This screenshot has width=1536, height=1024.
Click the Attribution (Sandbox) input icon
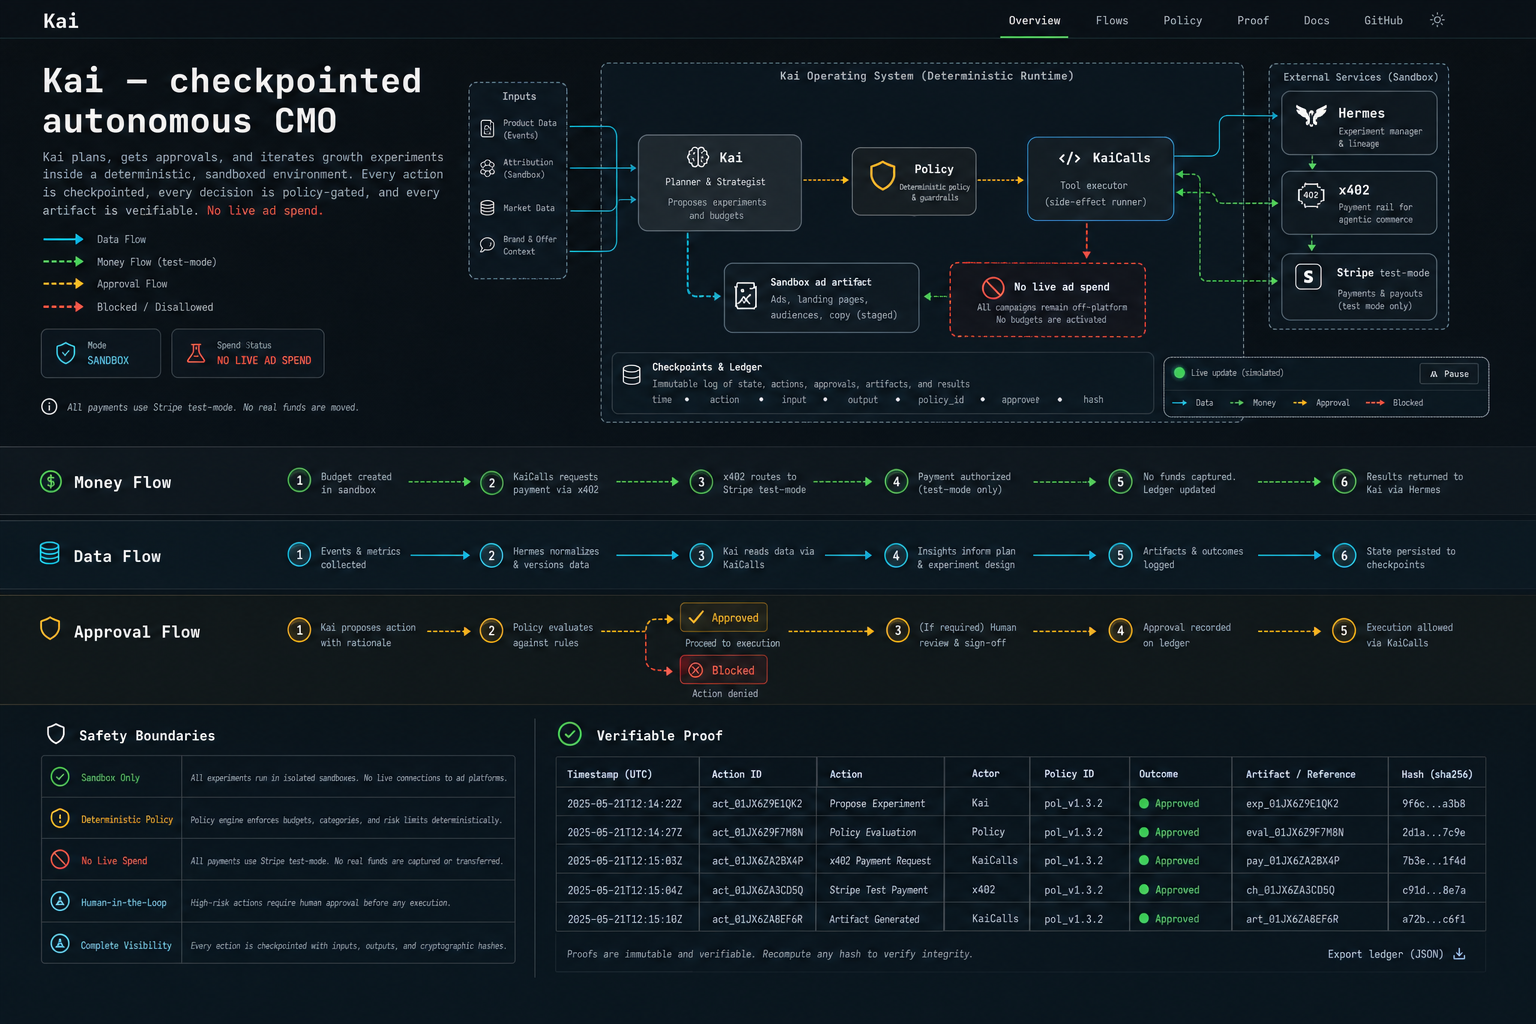coord(487,168)
